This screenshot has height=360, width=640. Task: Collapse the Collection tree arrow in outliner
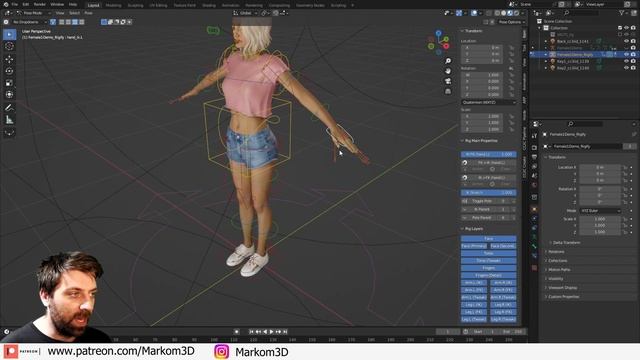[540, 28]
